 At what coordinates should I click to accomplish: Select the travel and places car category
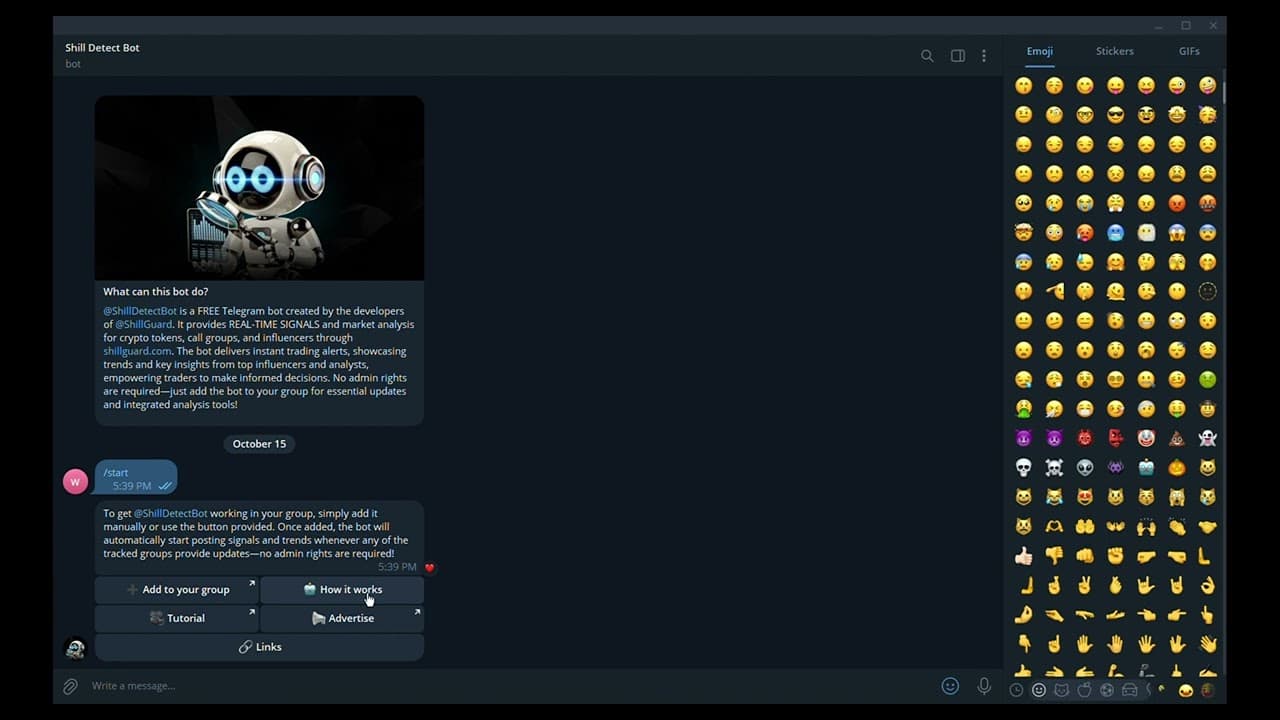click(x=1130, y=690)
